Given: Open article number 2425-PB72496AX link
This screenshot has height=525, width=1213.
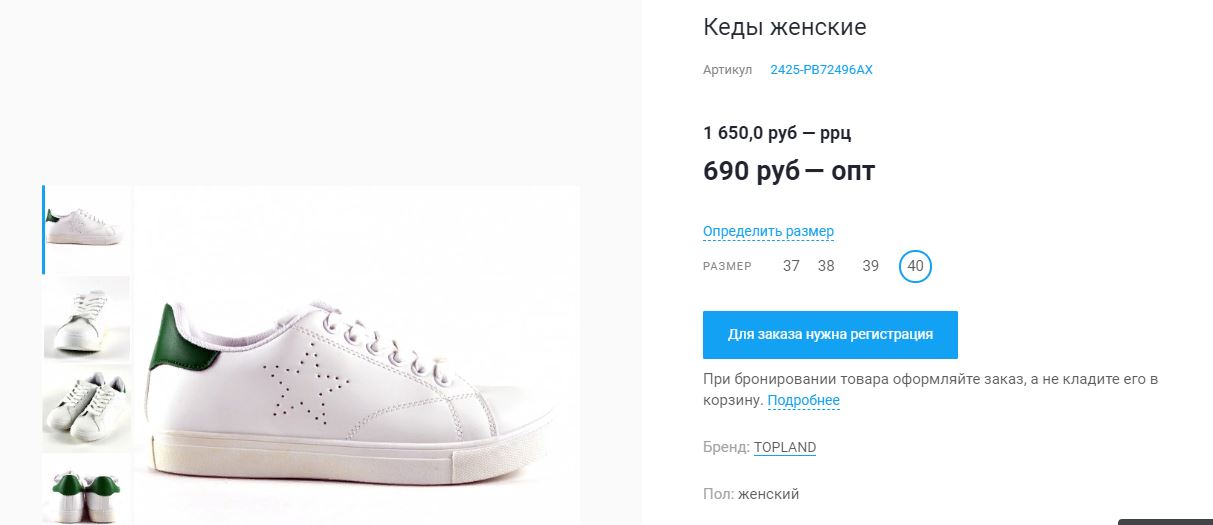Looking at the screenshot, I should pyautogui.click(x=821, y=70).
